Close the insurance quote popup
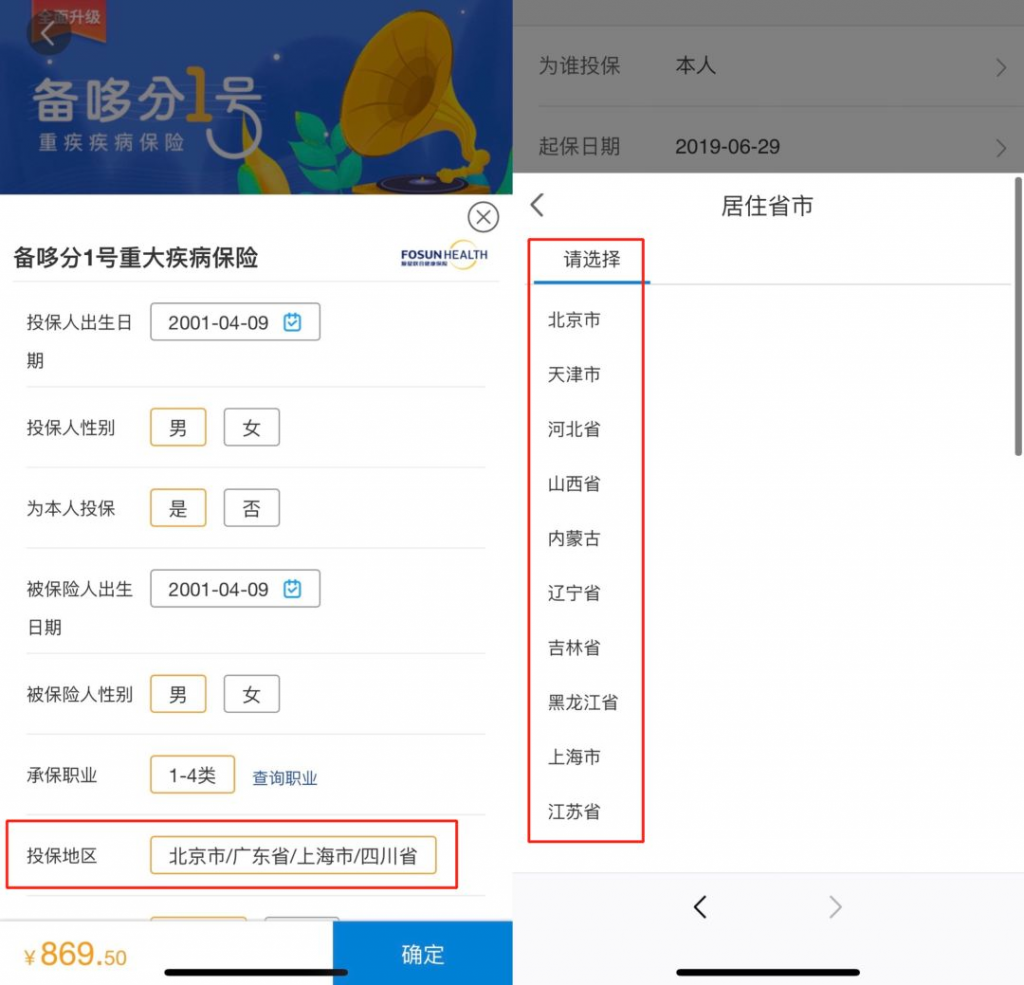 click(483, 217)
